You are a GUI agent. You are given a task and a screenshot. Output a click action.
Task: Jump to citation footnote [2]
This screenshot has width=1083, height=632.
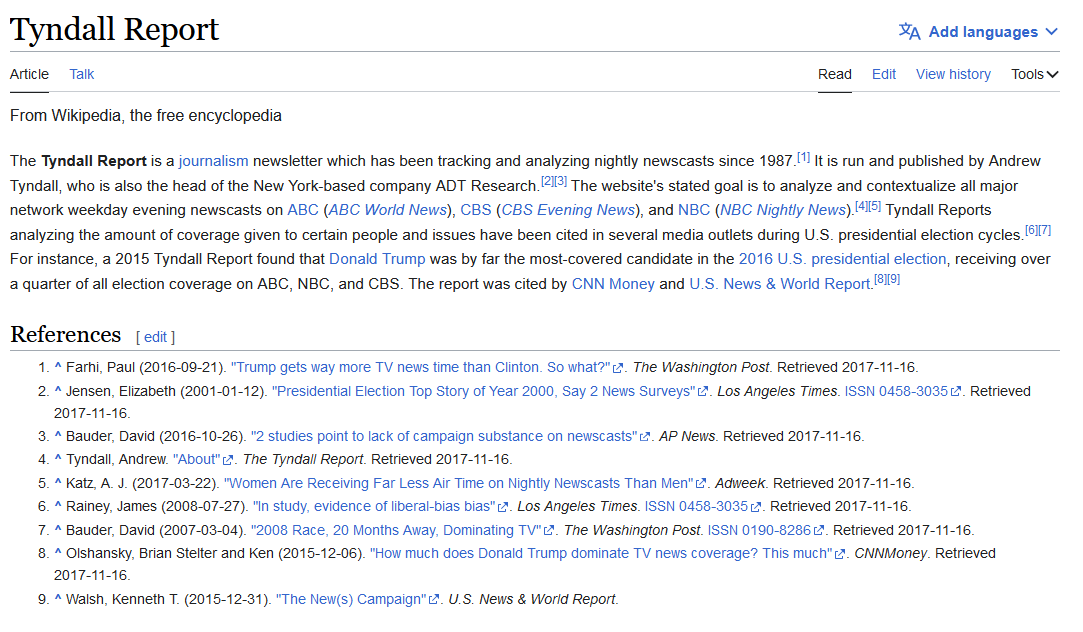pyautogui.click(x=547, y=182)
